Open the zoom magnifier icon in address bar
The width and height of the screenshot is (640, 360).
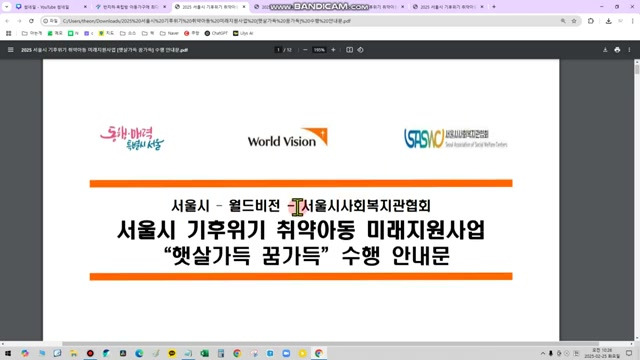[563, 21]
